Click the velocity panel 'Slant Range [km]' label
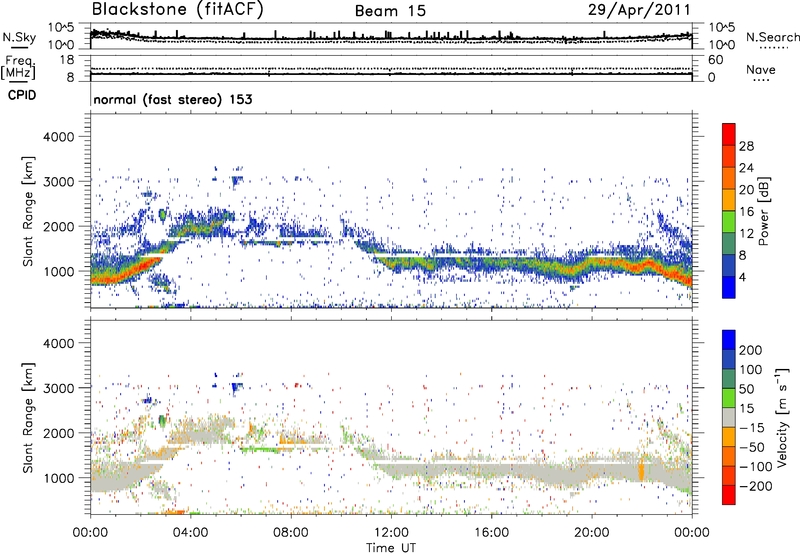Screen dimensions: 800x554 point(28,417)
